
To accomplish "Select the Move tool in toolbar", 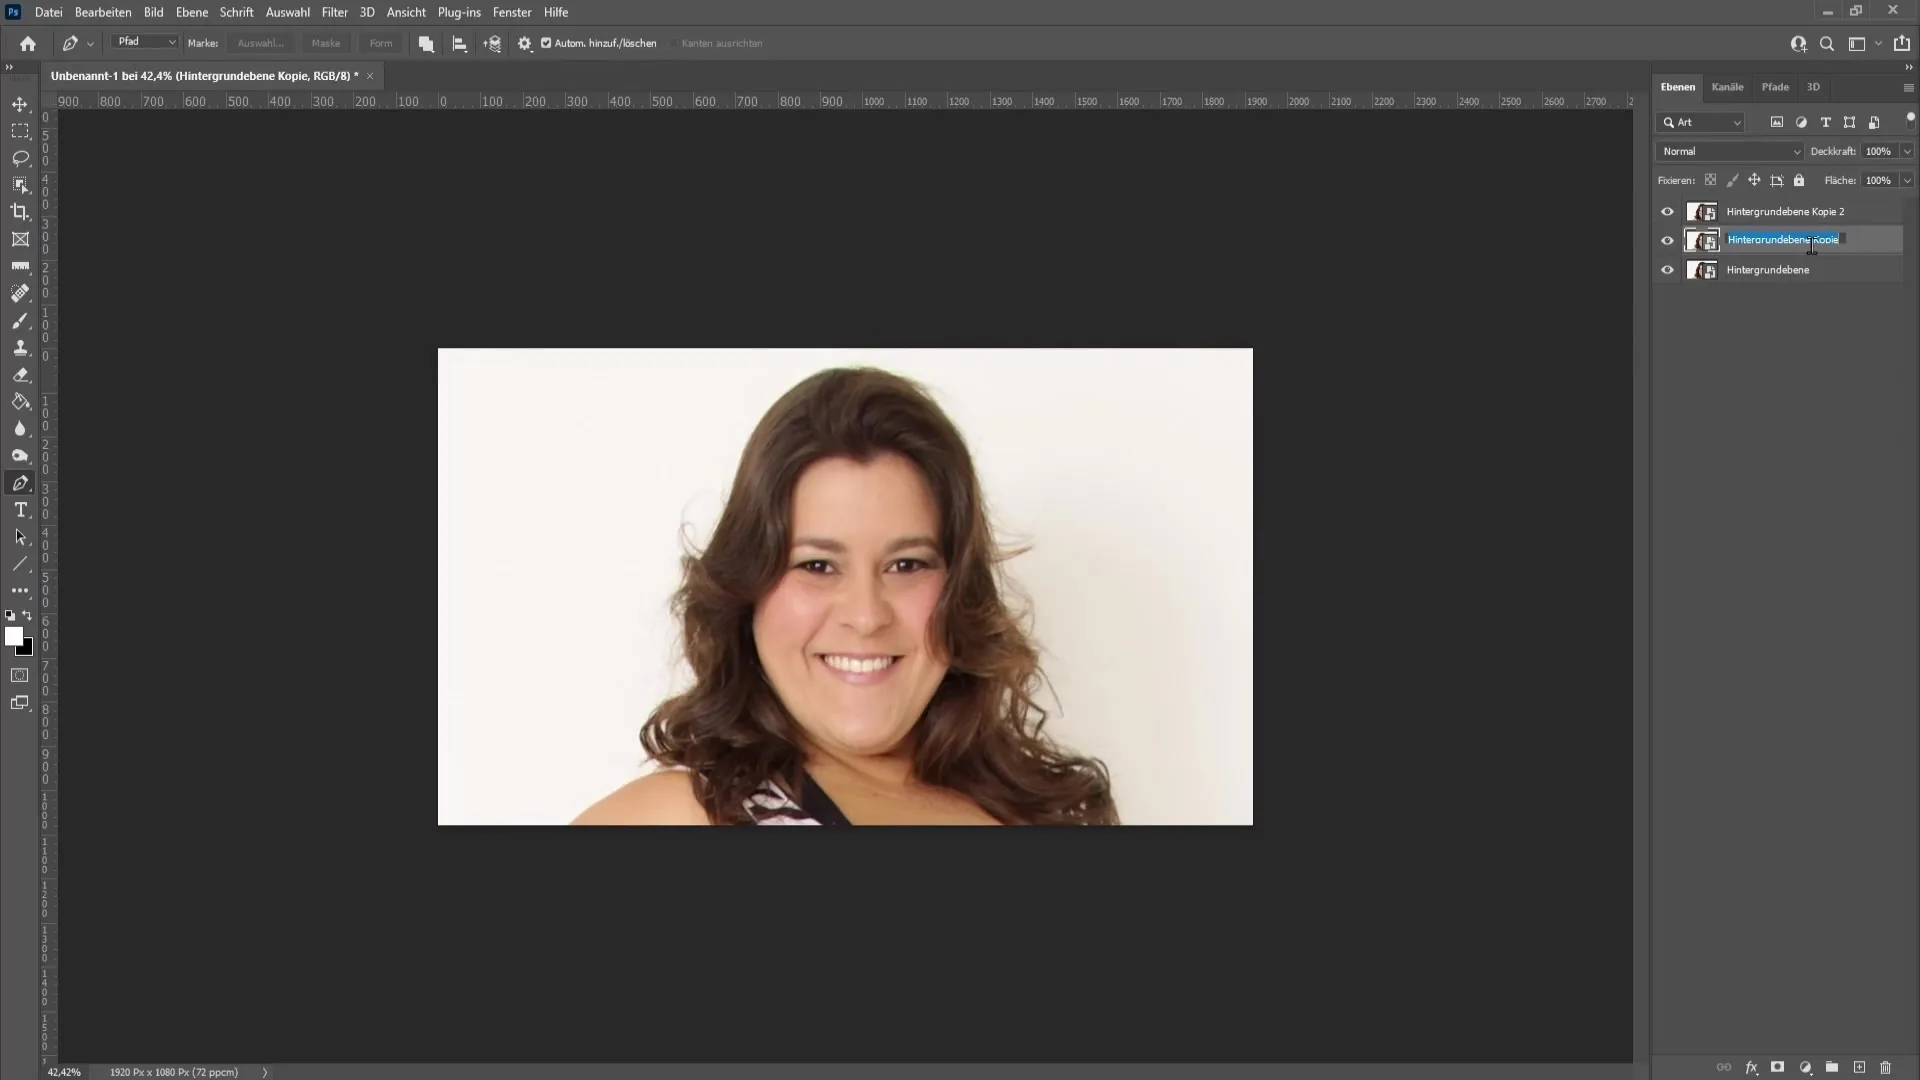I will (x=20, y=104).
